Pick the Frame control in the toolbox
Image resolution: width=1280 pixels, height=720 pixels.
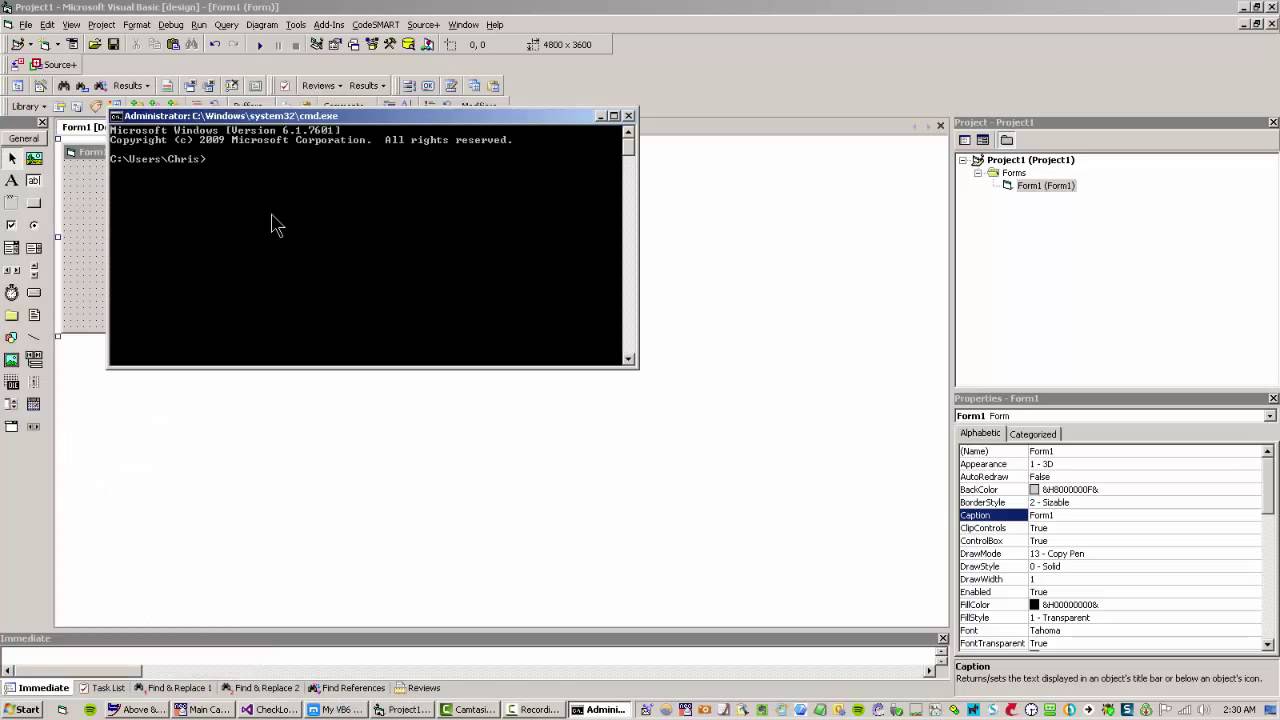point(12,203)
